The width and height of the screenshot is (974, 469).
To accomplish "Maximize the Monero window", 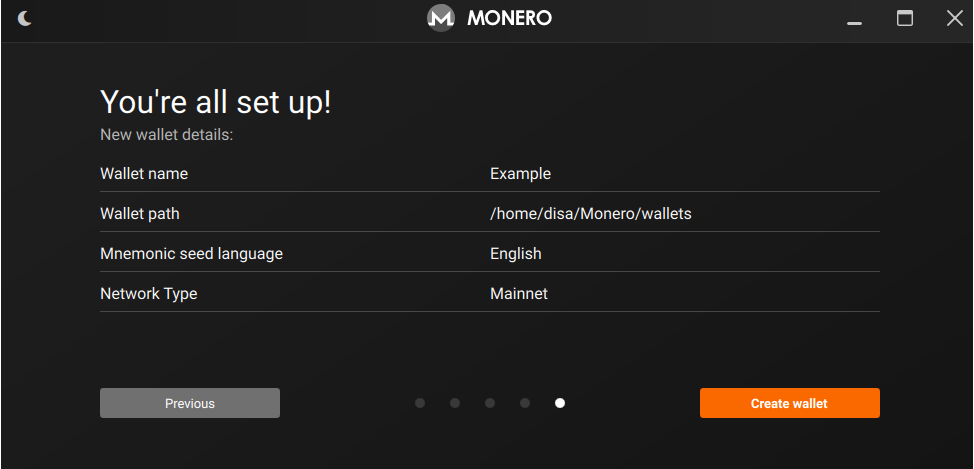I will pyautogui.click(x=905, y=19).
